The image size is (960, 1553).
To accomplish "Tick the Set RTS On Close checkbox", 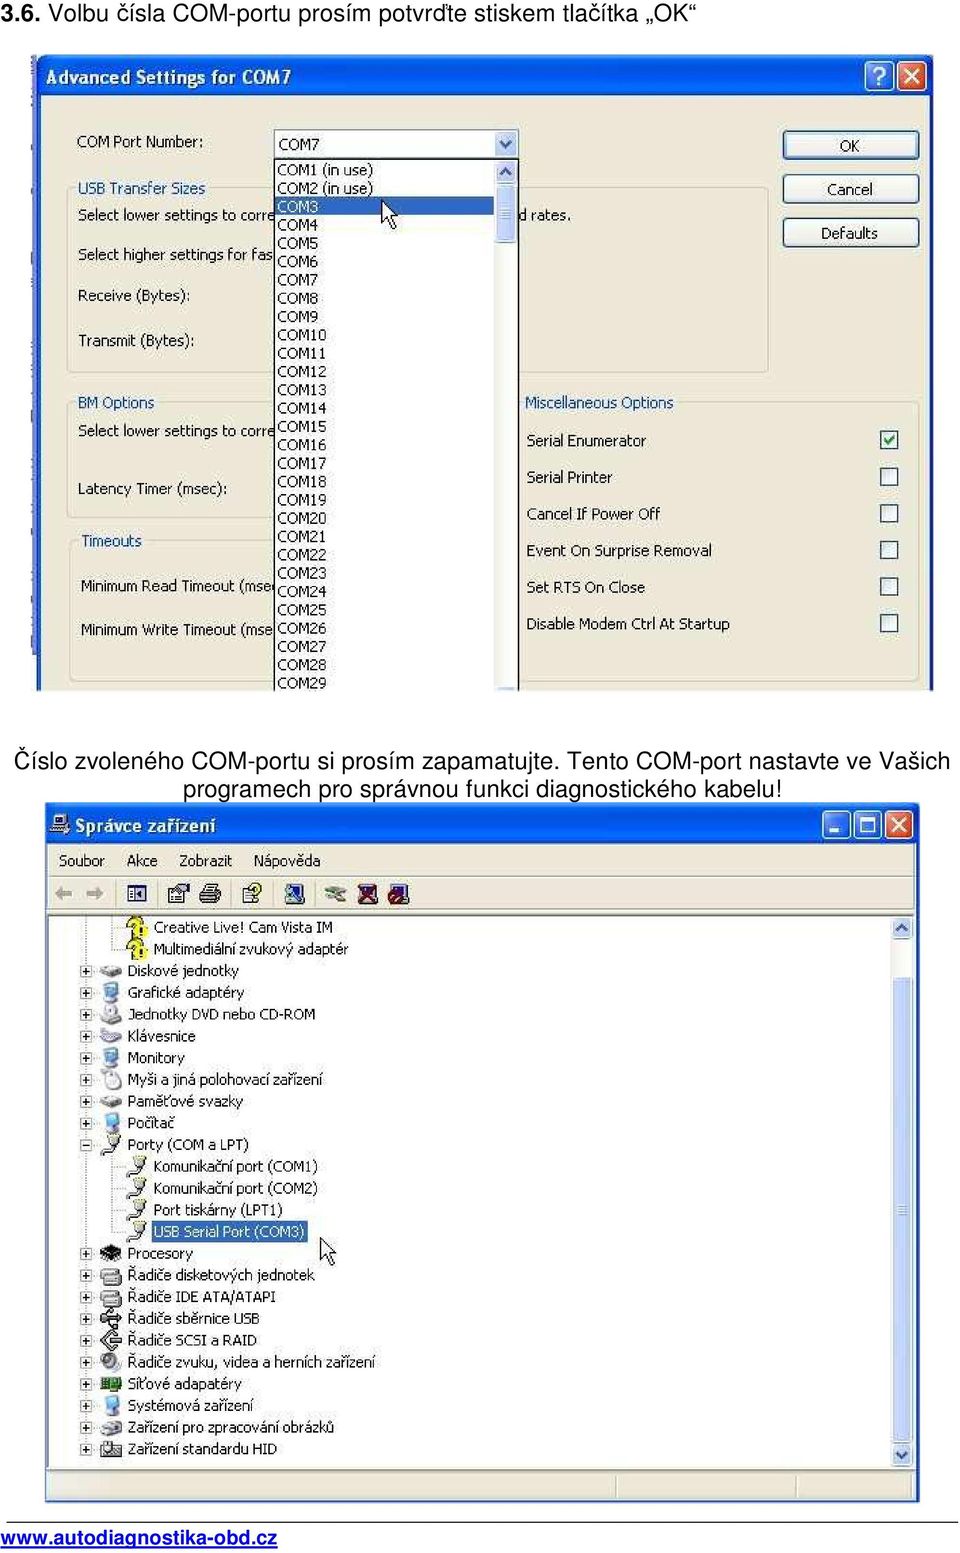I will 889,586.
